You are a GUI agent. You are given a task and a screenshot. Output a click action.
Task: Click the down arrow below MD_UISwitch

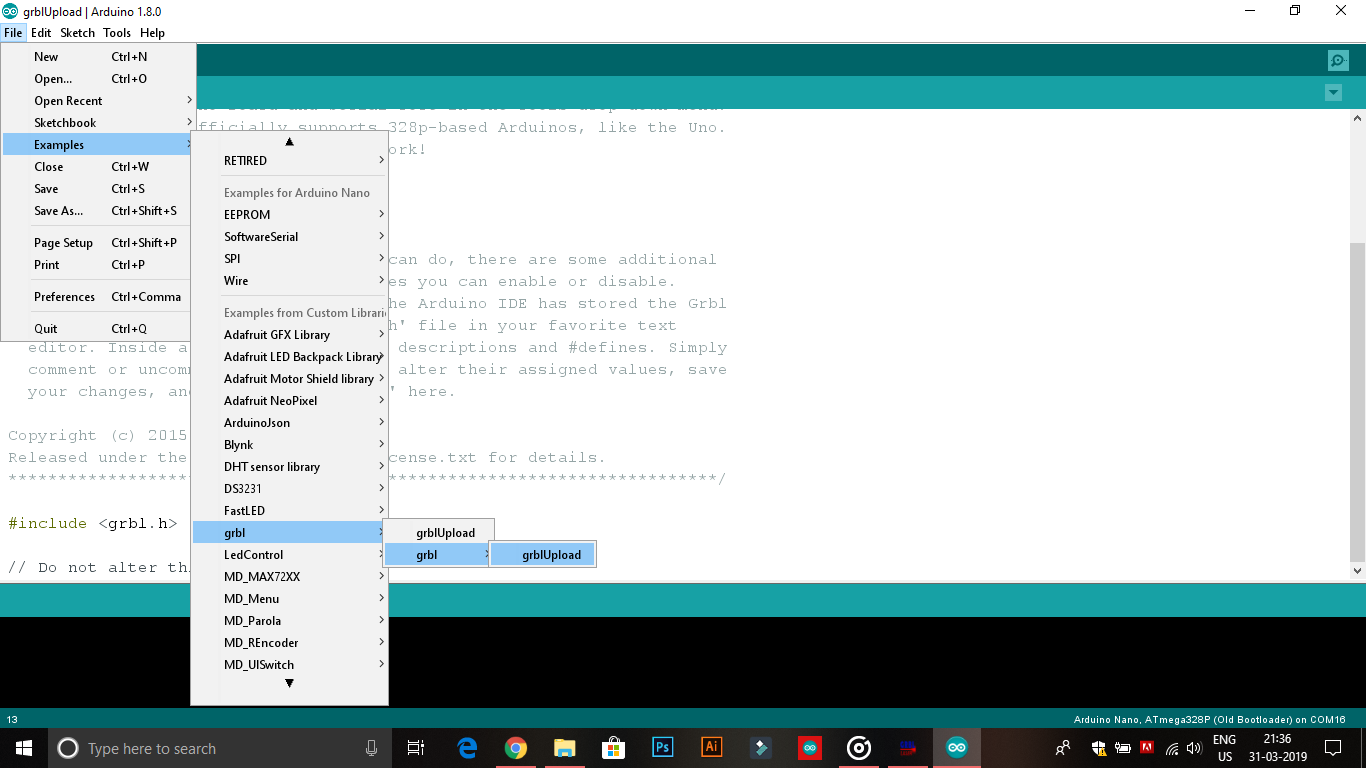point(289,683)
